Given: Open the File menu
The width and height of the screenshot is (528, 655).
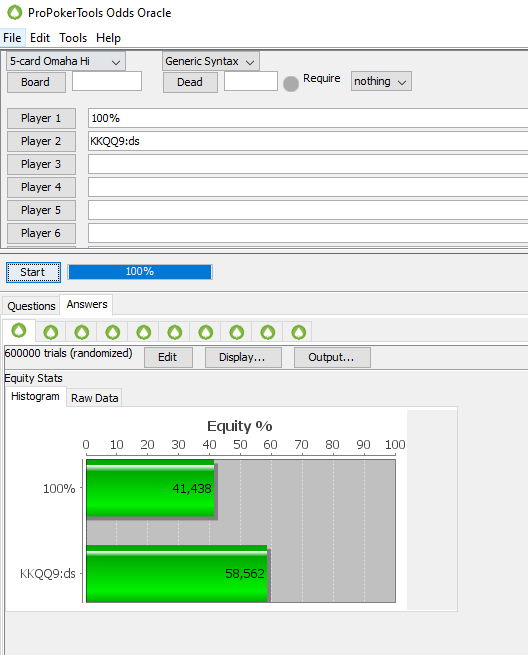Looking at the screenshot, I should point(12,38).
